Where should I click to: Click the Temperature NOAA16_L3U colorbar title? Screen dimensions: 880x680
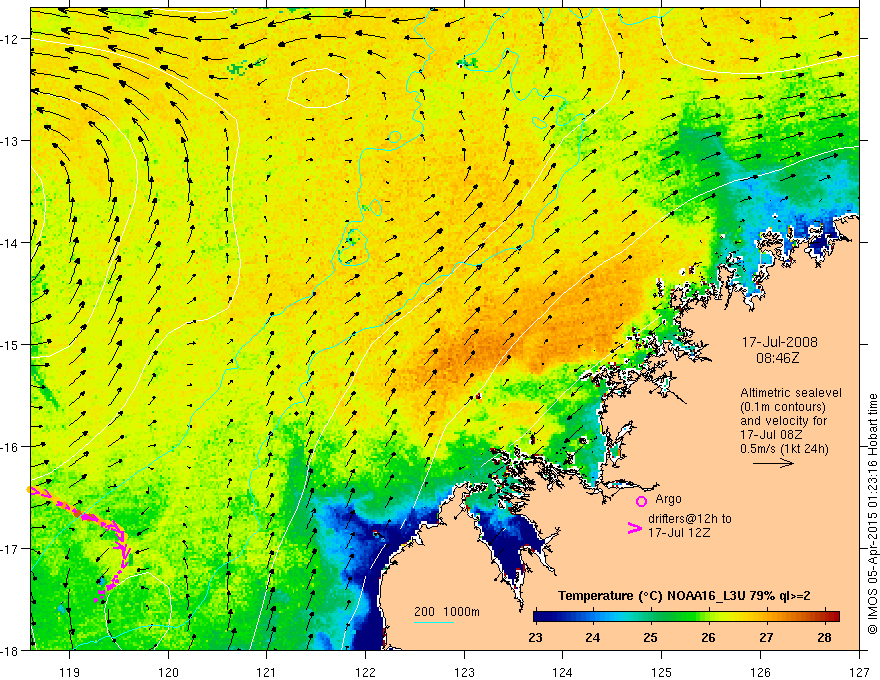tap(684, 596)
